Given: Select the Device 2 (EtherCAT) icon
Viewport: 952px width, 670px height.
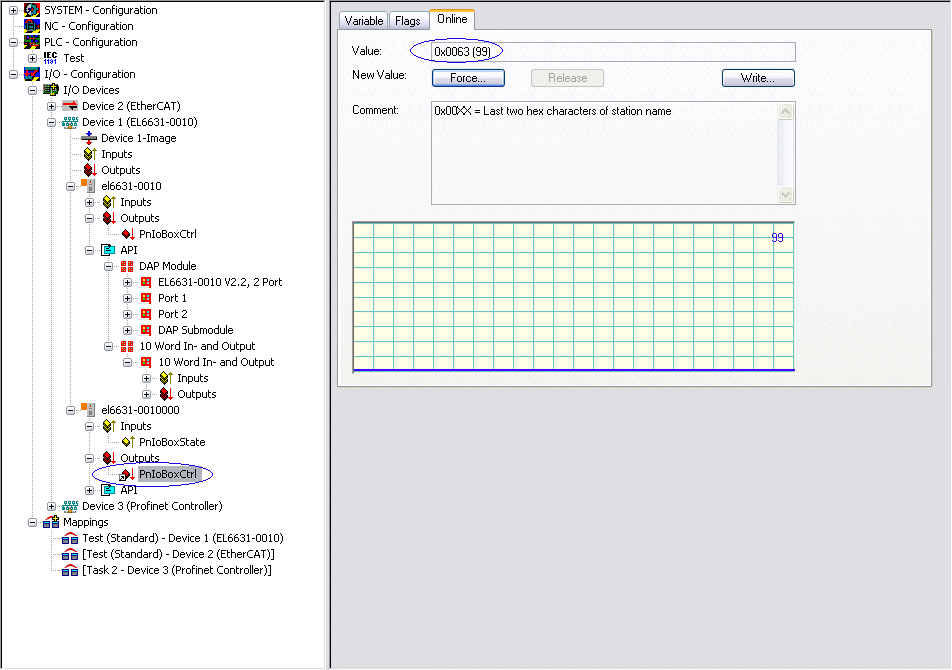Looking at the screenshot, I should (x=70, y=106).
